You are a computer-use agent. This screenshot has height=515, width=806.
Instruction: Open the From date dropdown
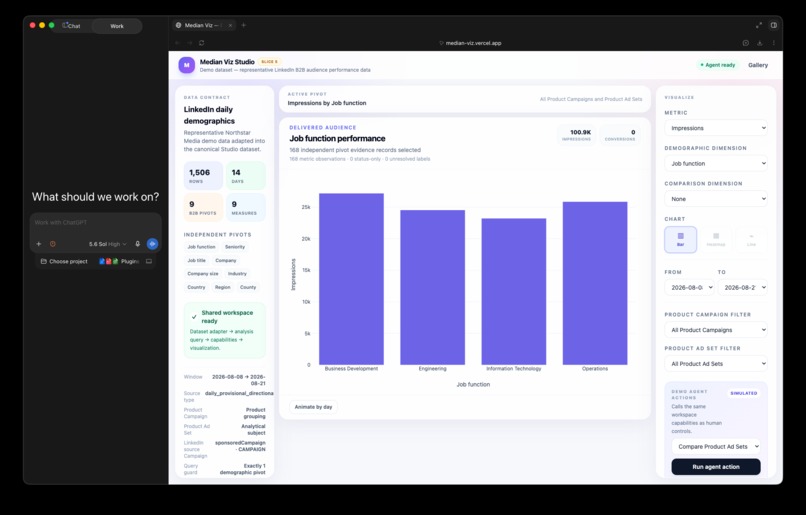(x=689, y=287)
